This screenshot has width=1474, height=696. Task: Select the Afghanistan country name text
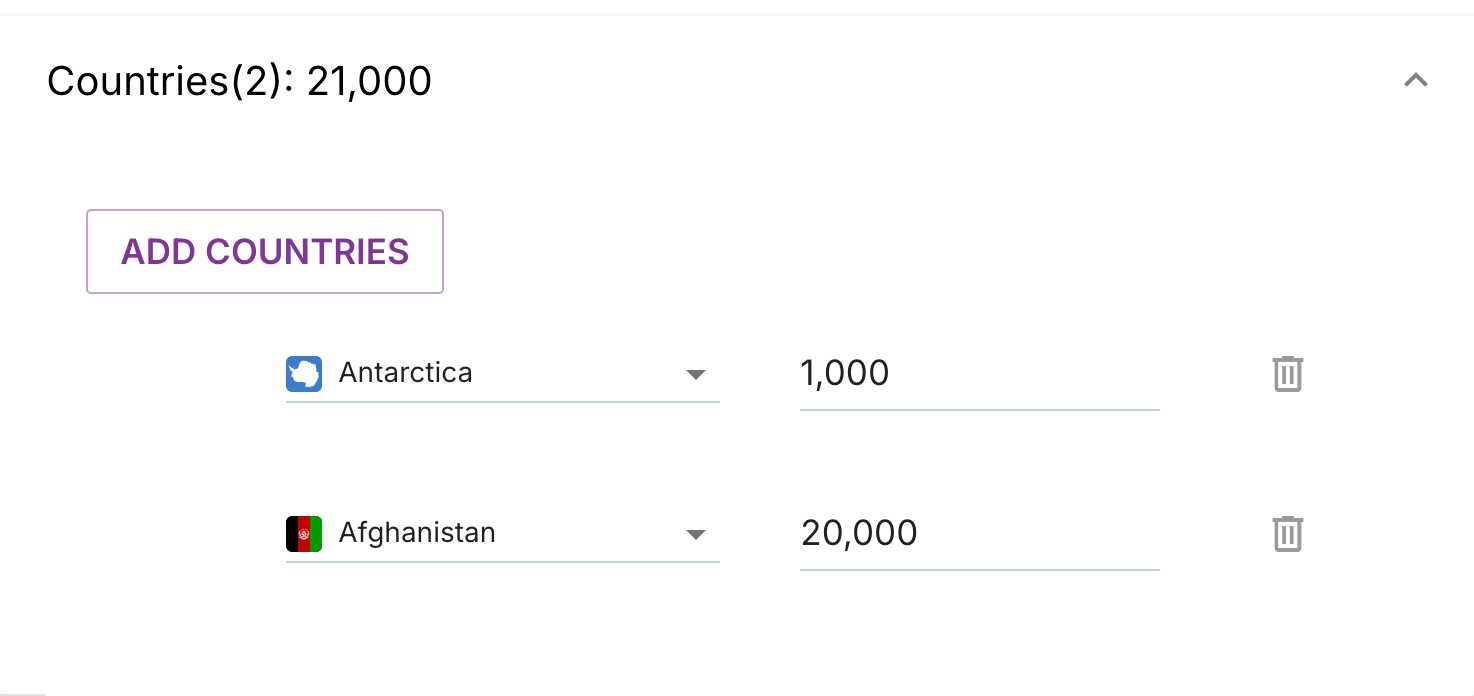point(417,532)
